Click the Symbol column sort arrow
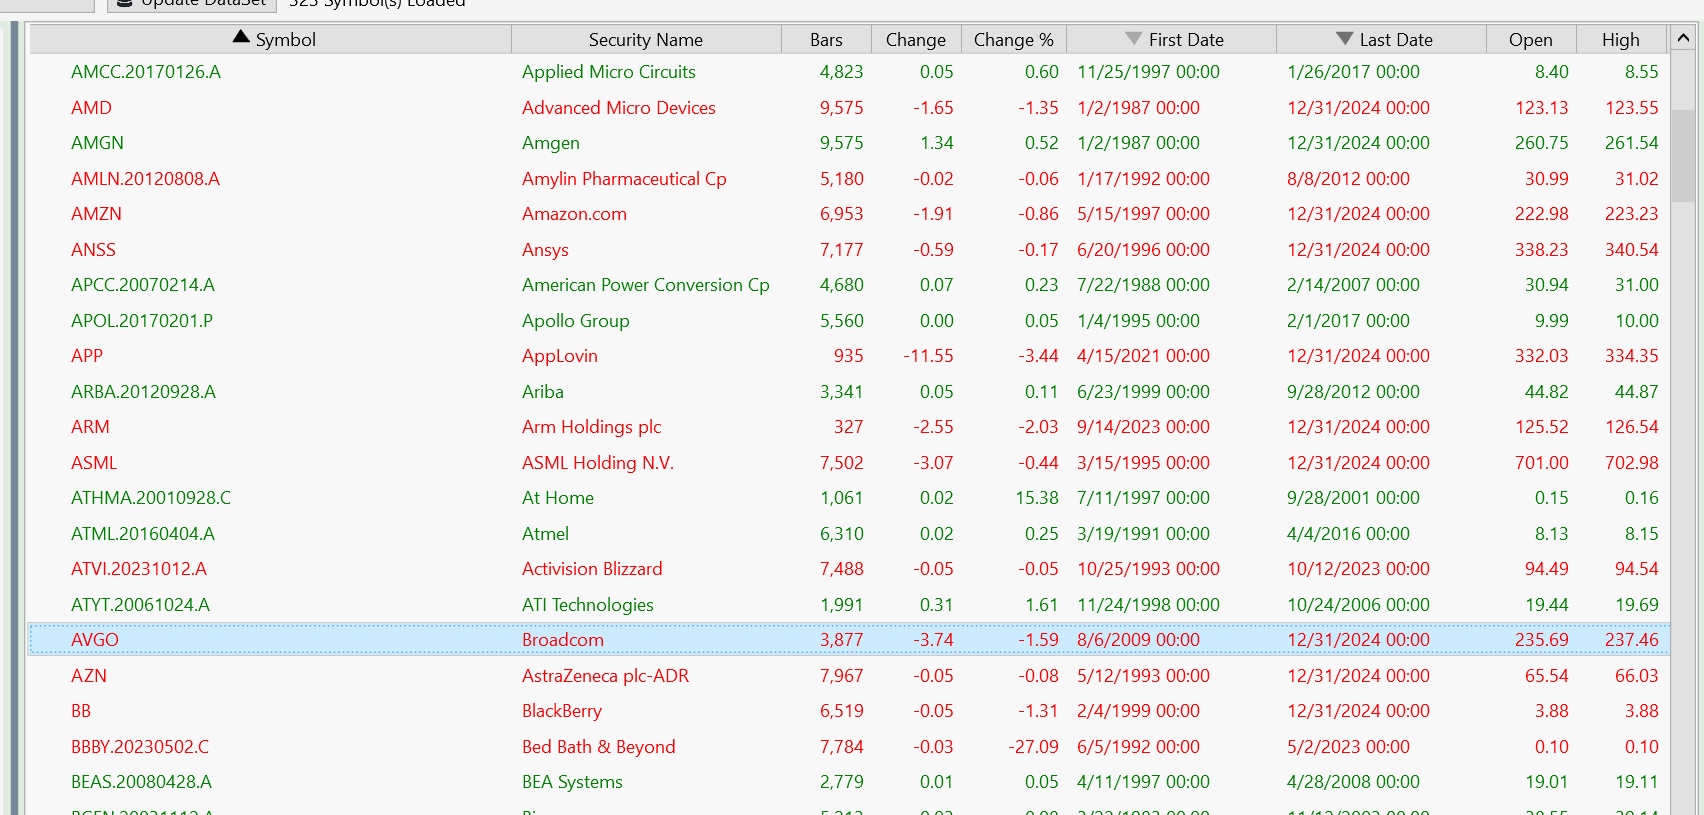The image size is (1704, 815). 241,38
